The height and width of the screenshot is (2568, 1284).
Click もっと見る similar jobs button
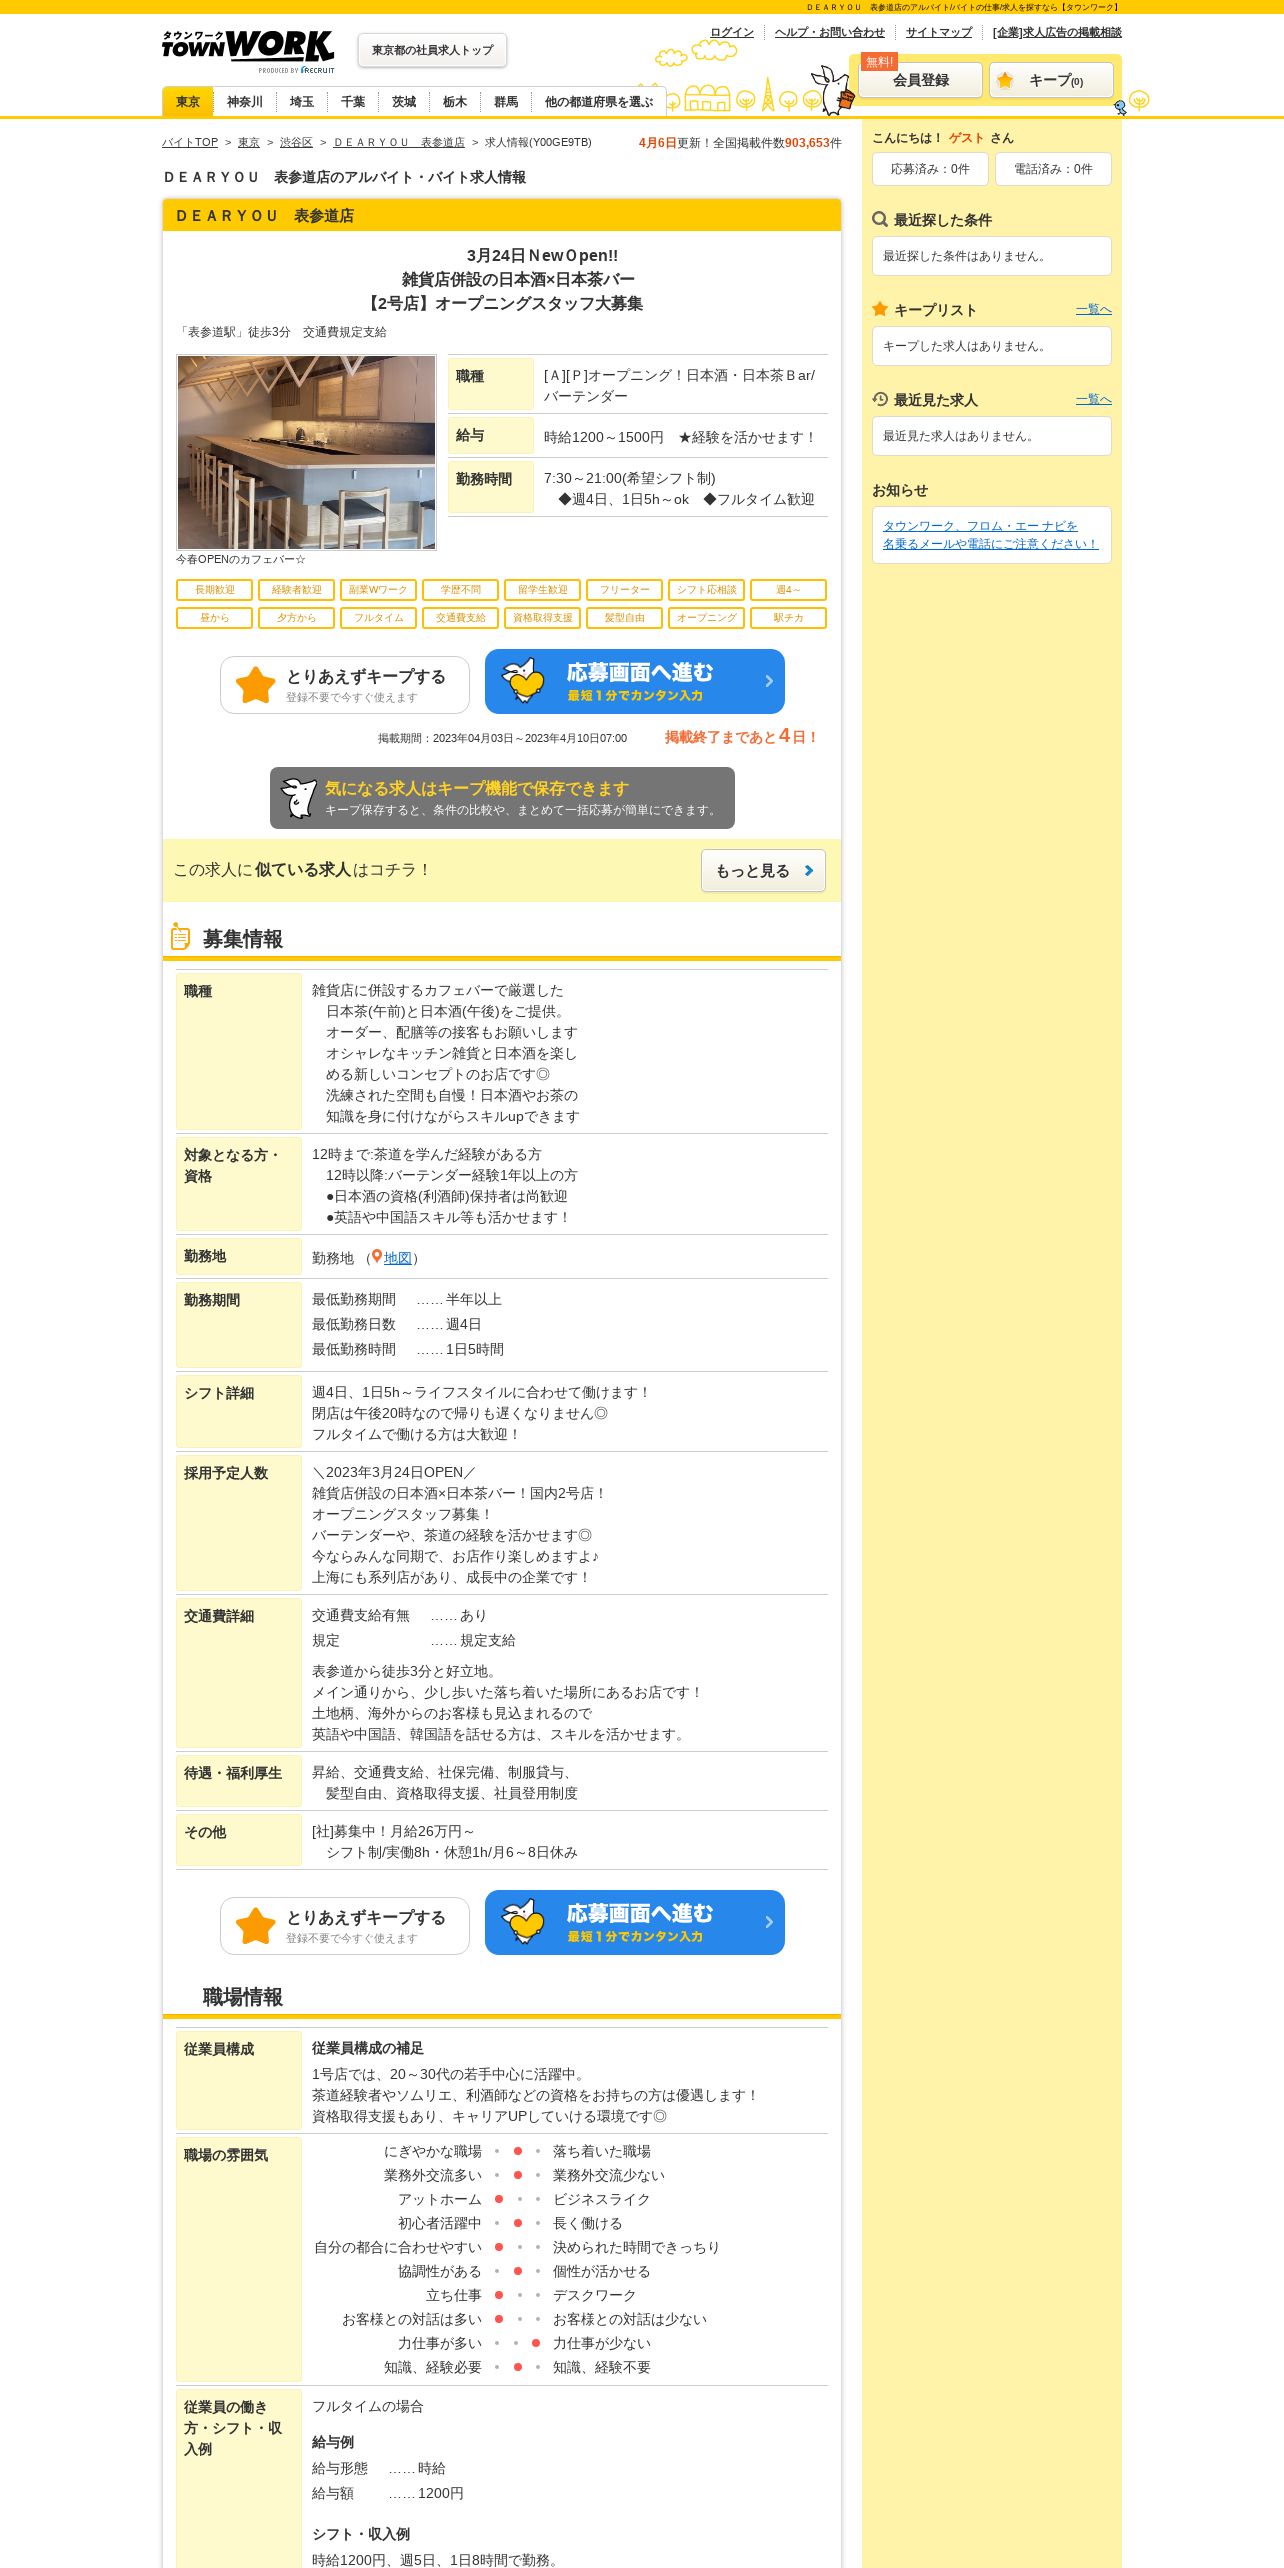[x=763, y=871]
